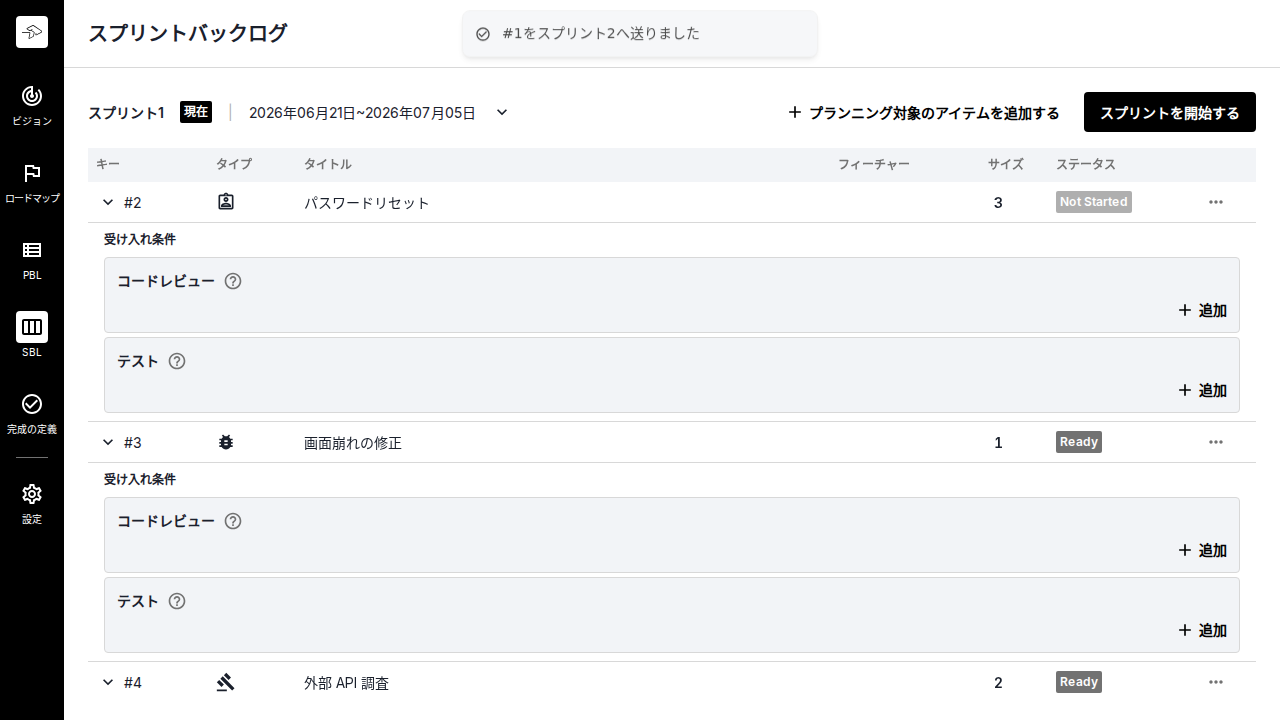1280x720 pixels.
Task: Show help for #3 コードレビュー
Action: pos(233,521)
